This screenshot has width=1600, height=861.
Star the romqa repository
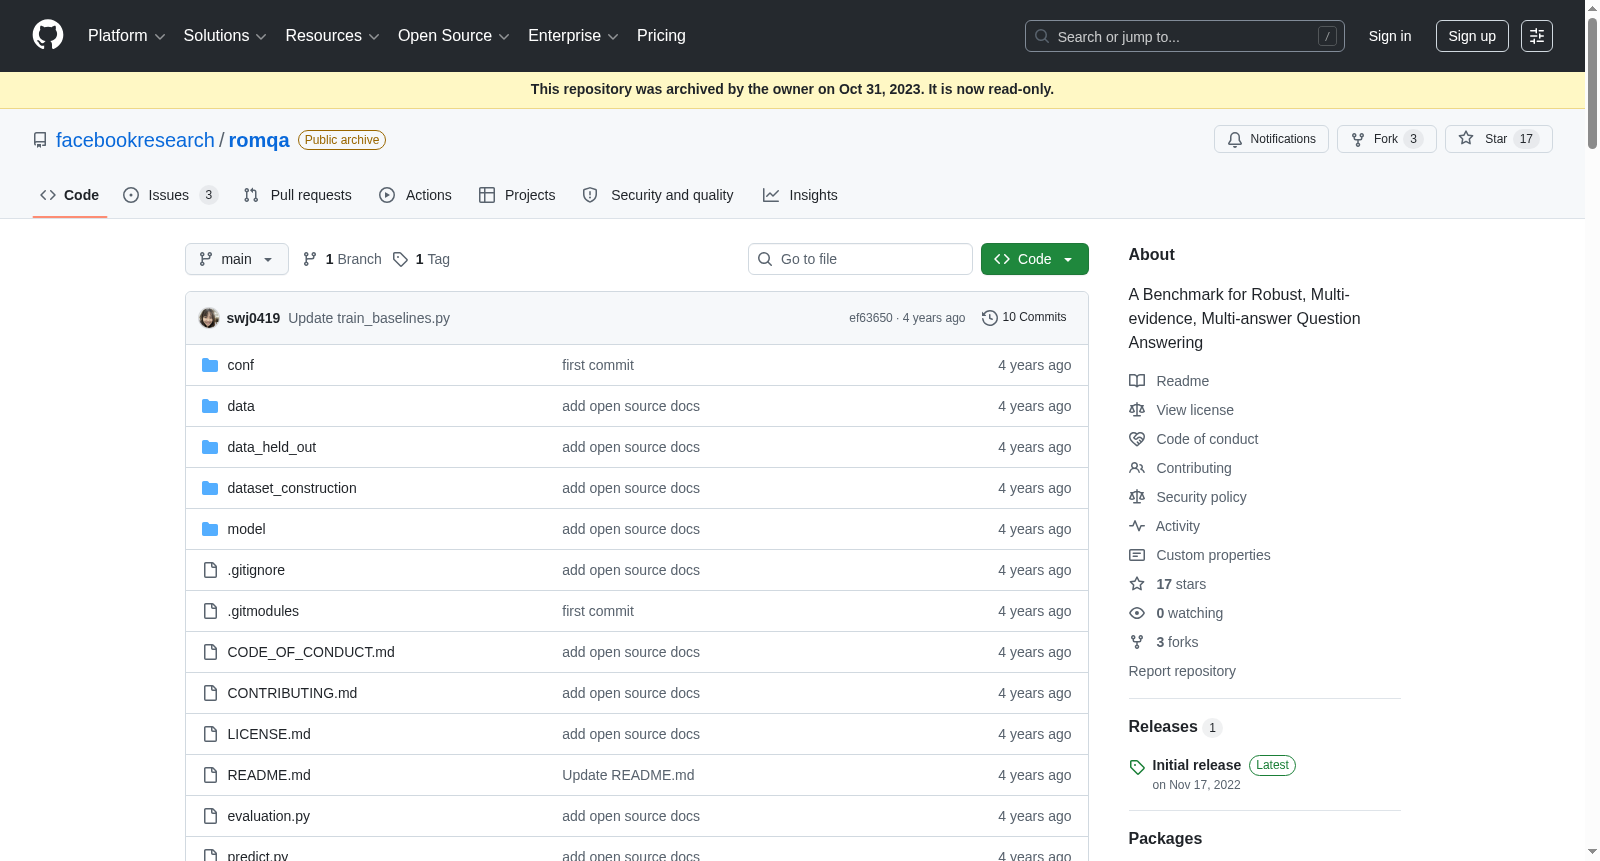pos(1498,139)
